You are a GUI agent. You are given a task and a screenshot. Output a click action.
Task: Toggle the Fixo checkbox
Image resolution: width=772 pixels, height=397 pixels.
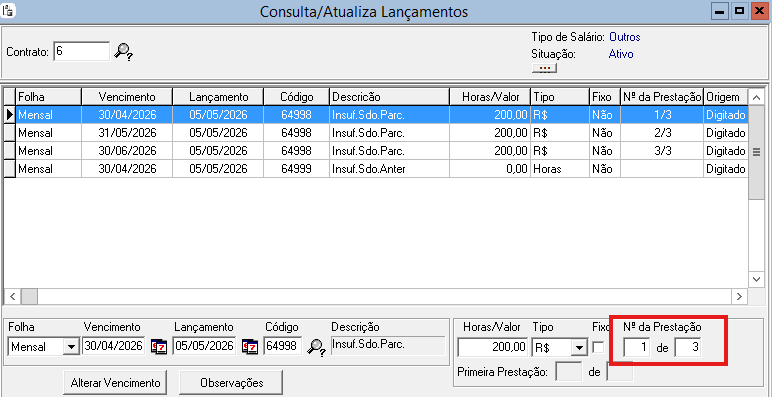(x=598, y=347)
